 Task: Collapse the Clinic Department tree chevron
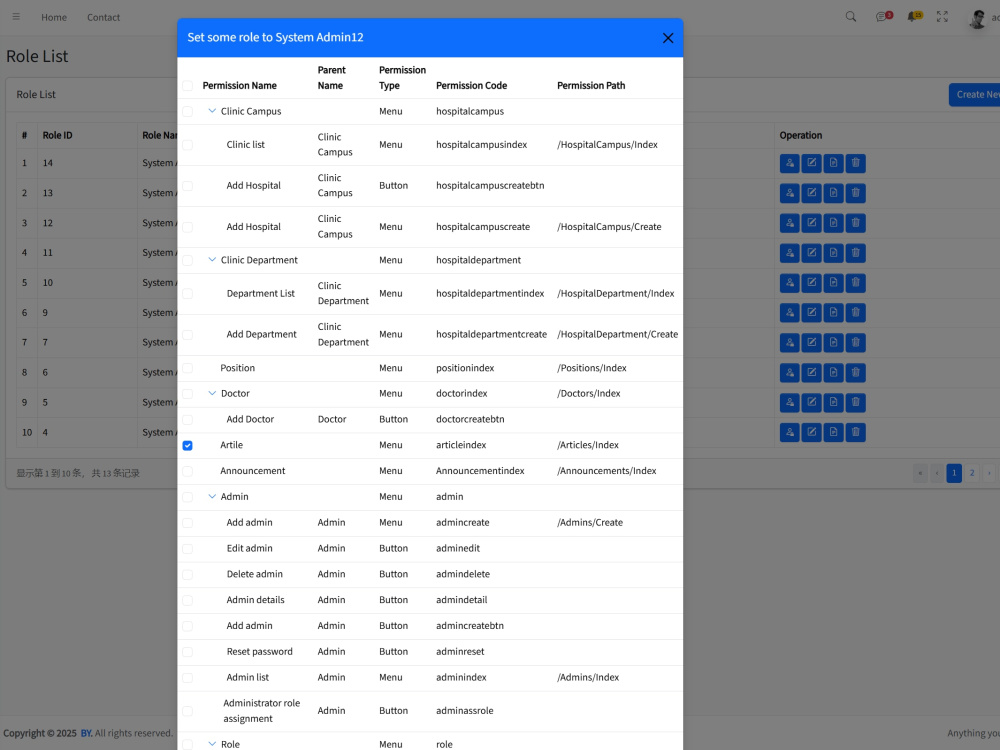212,260
